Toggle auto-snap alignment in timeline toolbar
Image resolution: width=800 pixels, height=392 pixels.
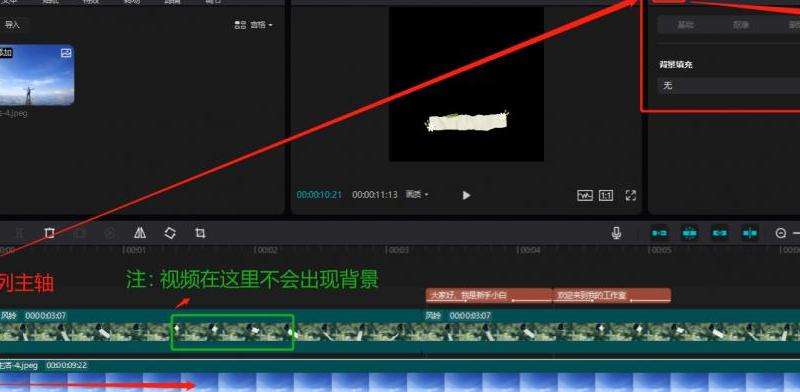[690, 233]
